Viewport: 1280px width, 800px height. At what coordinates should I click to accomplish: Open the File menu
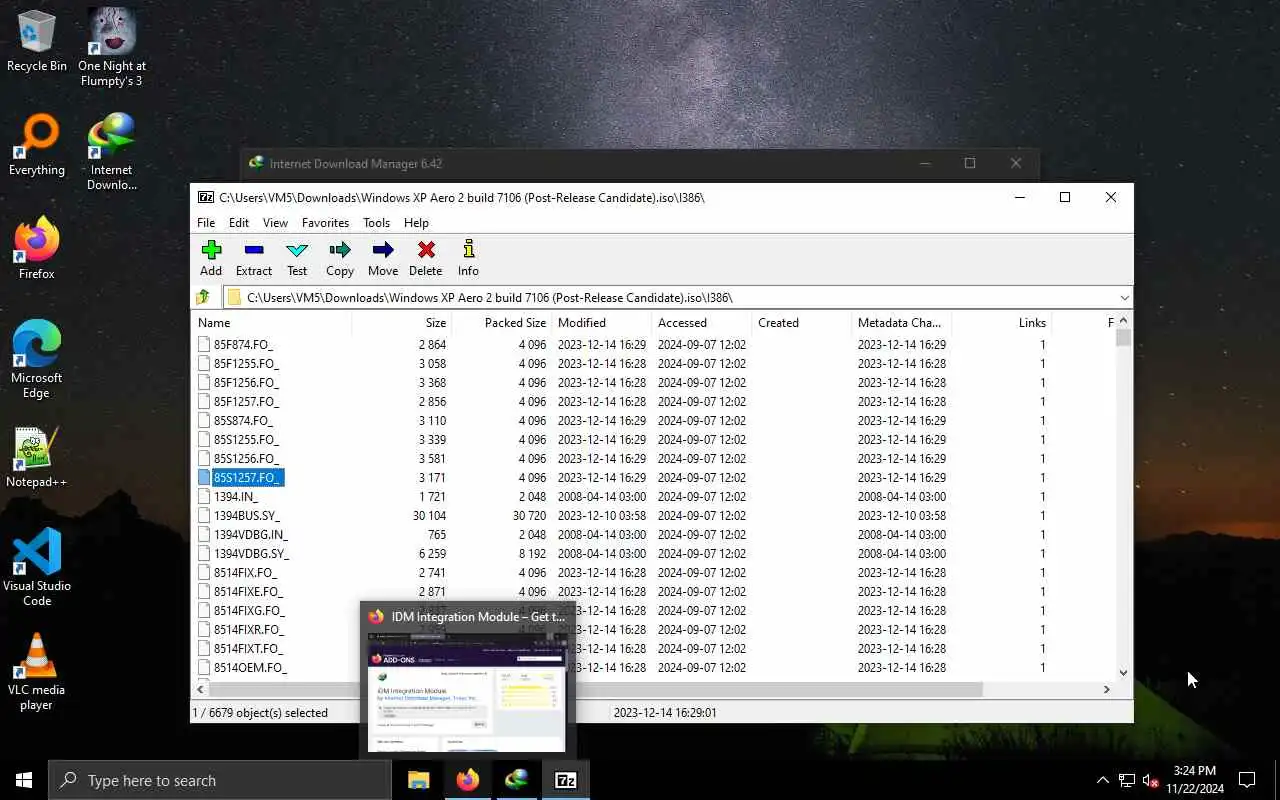206,223
